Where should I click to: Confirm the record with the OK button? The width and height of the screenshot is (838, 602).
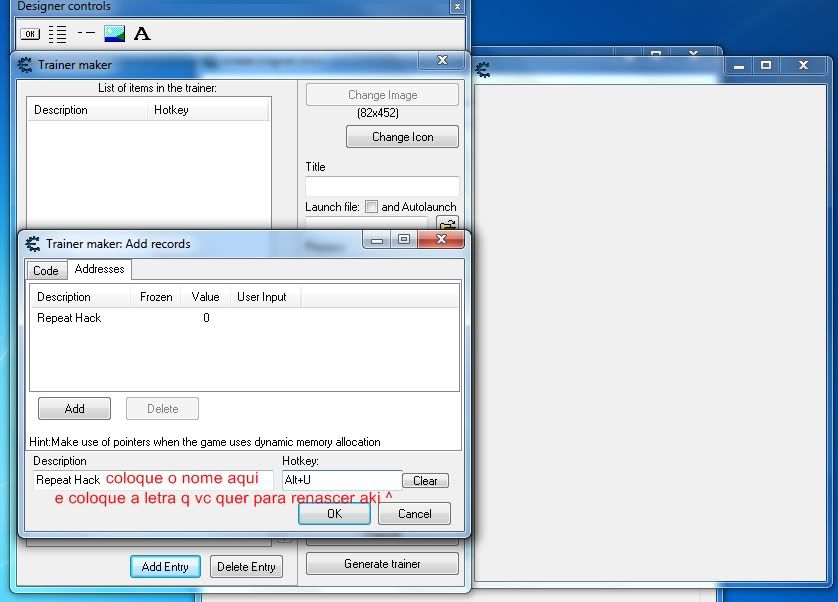[334, 514]
